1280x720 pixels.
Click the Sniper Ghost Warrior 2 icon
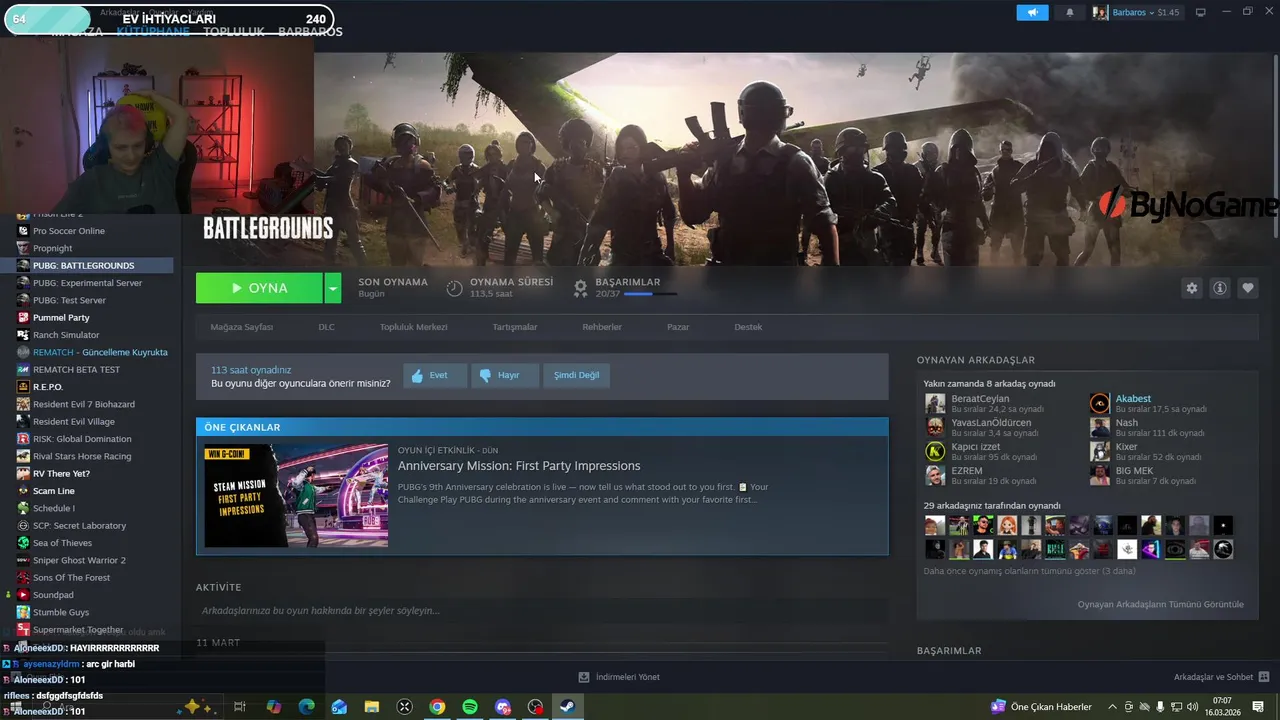[x=24, y=560]
